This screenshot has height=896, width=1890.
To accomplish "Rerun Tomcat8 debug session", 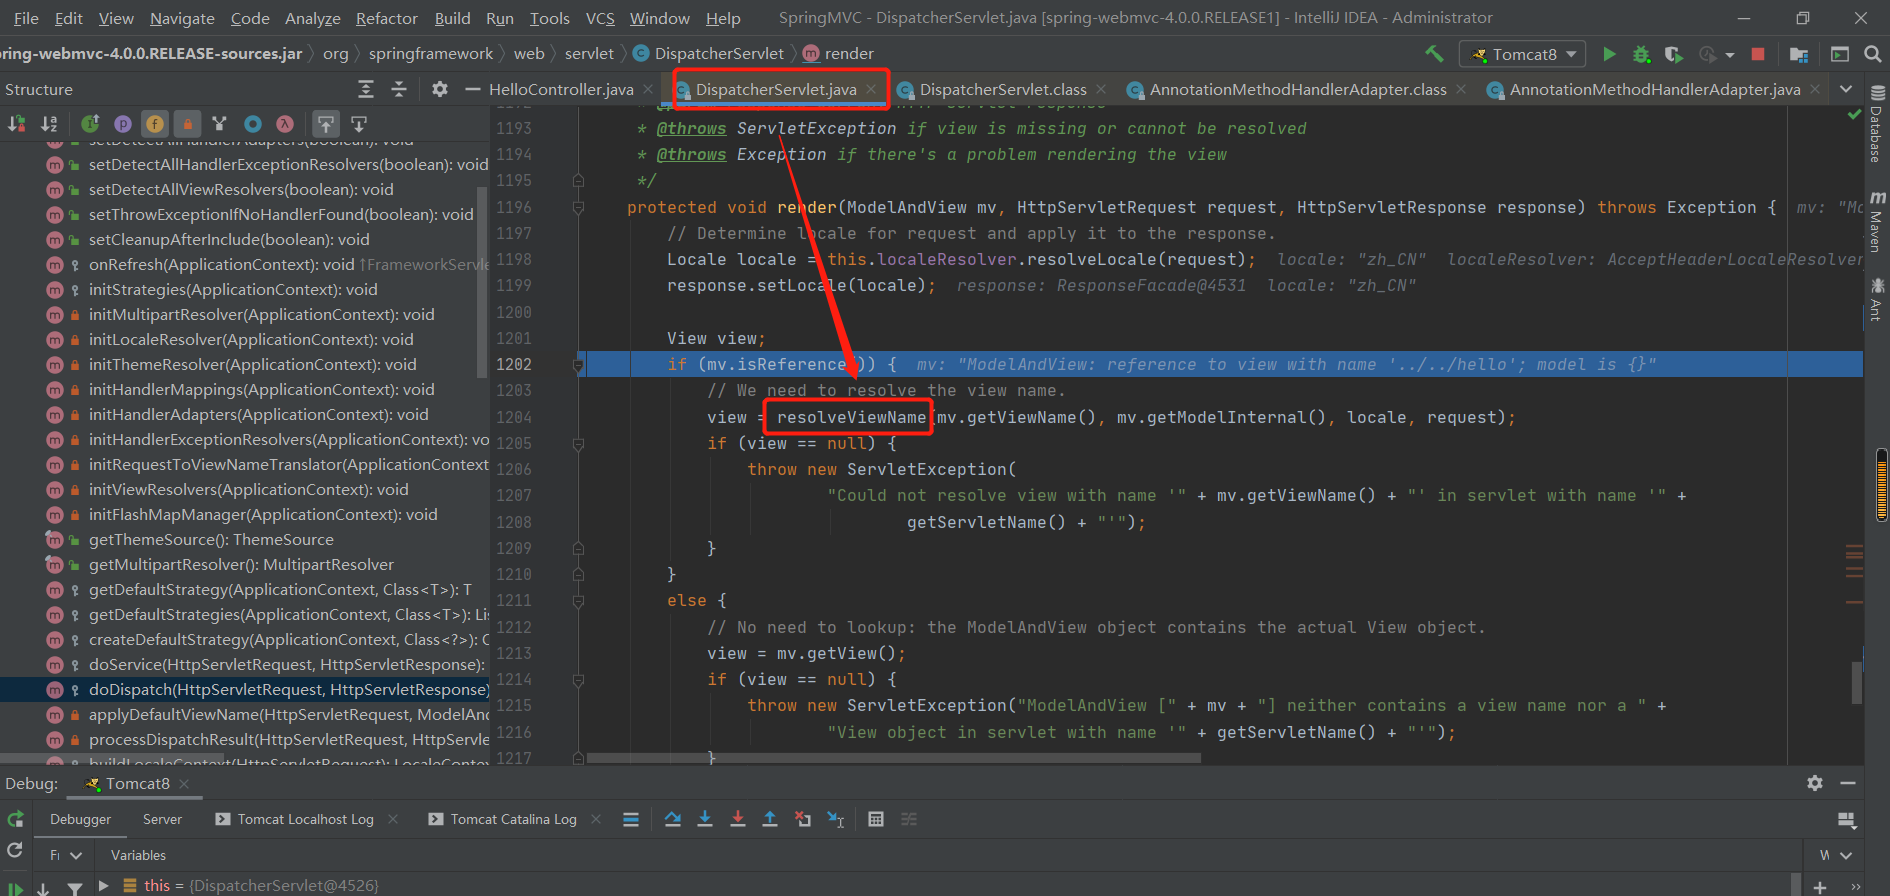I will point(15,819).
